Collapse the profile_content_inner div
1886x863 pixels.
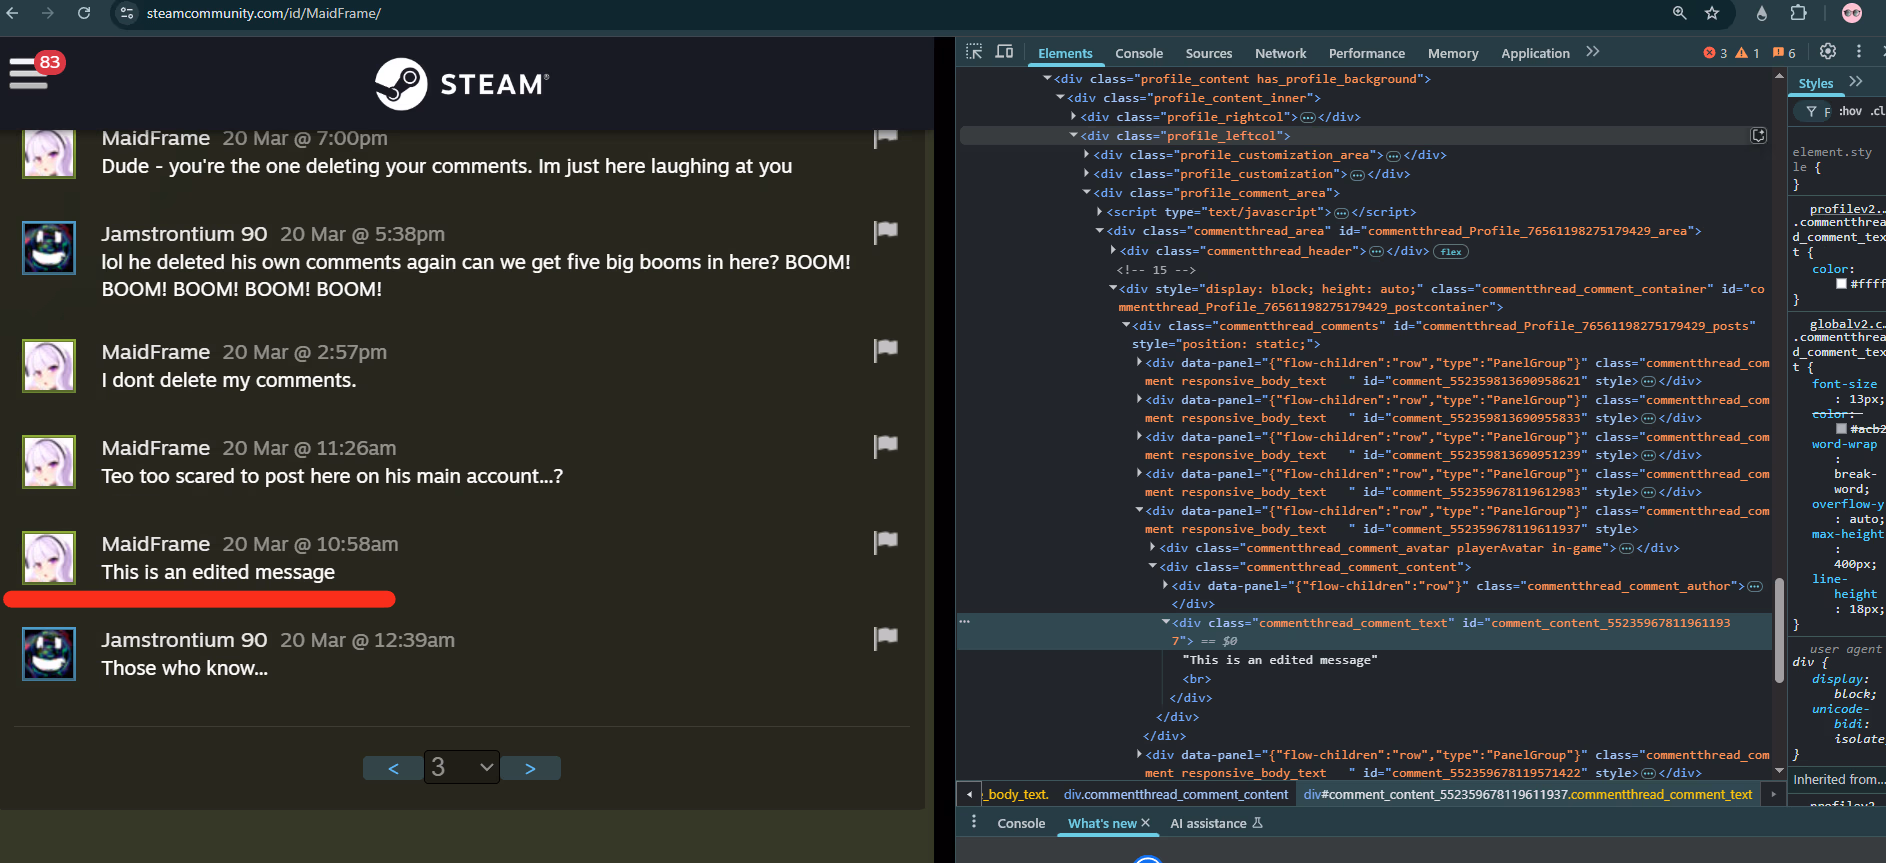point(1060,97)
